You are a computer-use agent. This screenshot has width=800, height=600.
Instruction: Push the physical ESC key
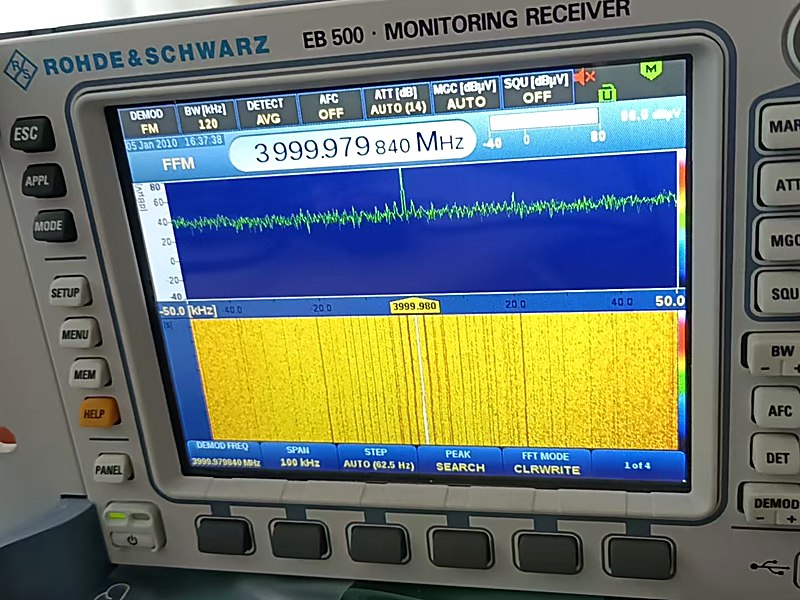click(31, 134)
